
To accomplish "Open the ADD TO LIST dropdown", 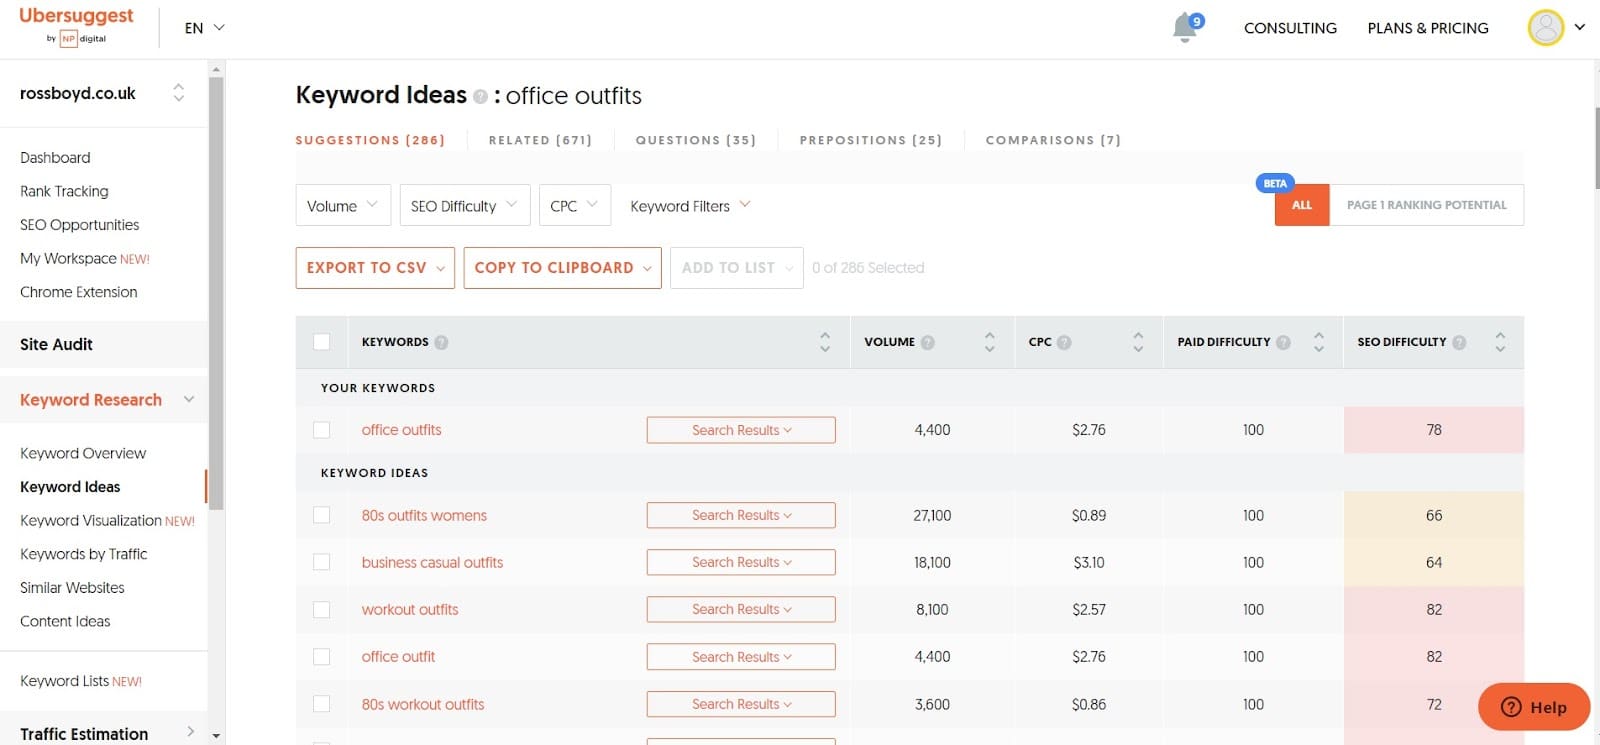I will (737, 268).
